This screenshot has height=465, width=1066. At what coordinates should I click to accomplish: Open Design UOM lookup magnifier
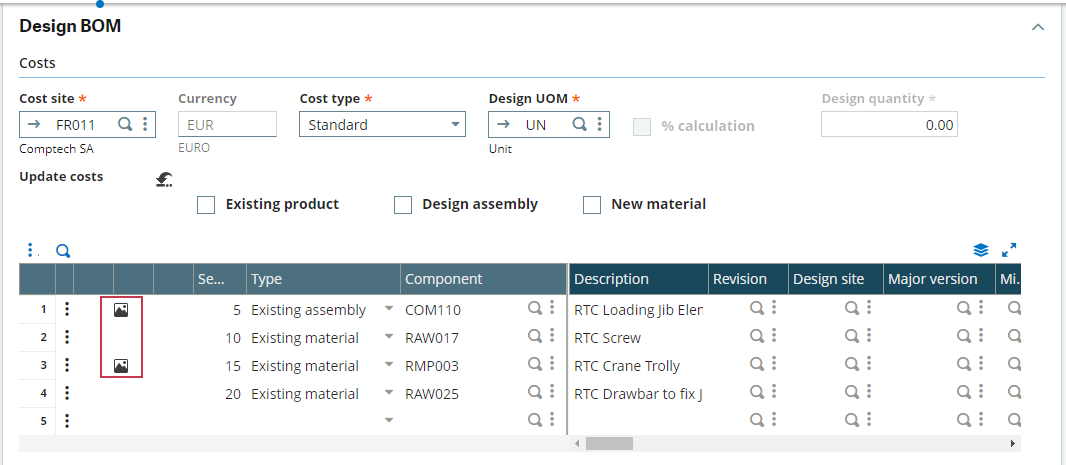pos(579,124)
